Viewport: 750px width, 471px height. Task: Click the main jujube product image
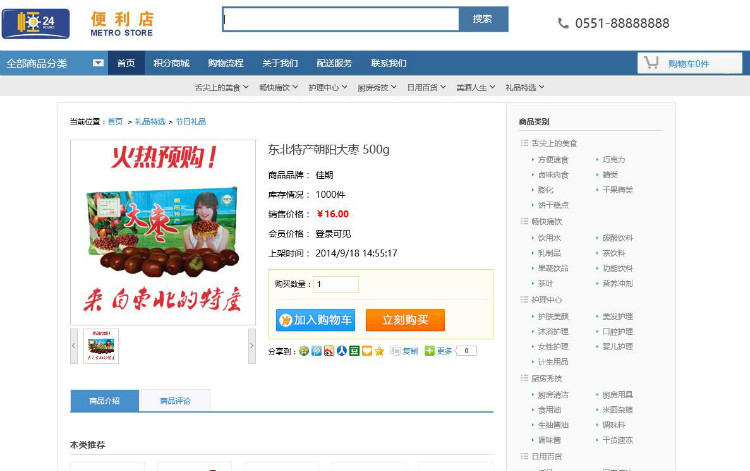[163, 232]
